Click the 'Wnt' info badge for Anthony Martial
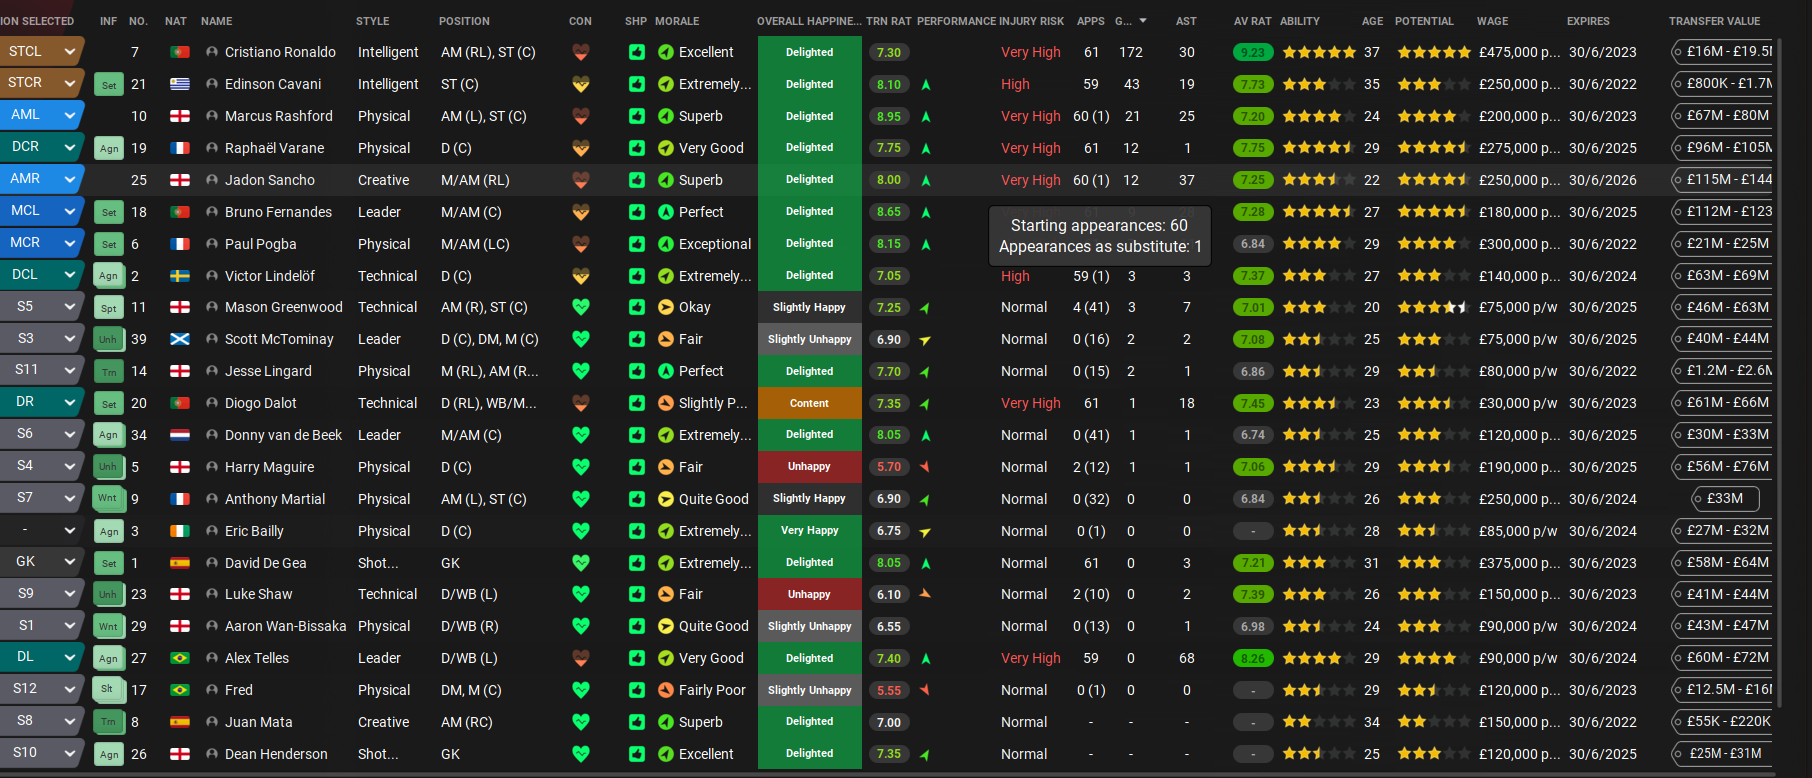This screenshot has height=778, width=1812. (108, 499)
